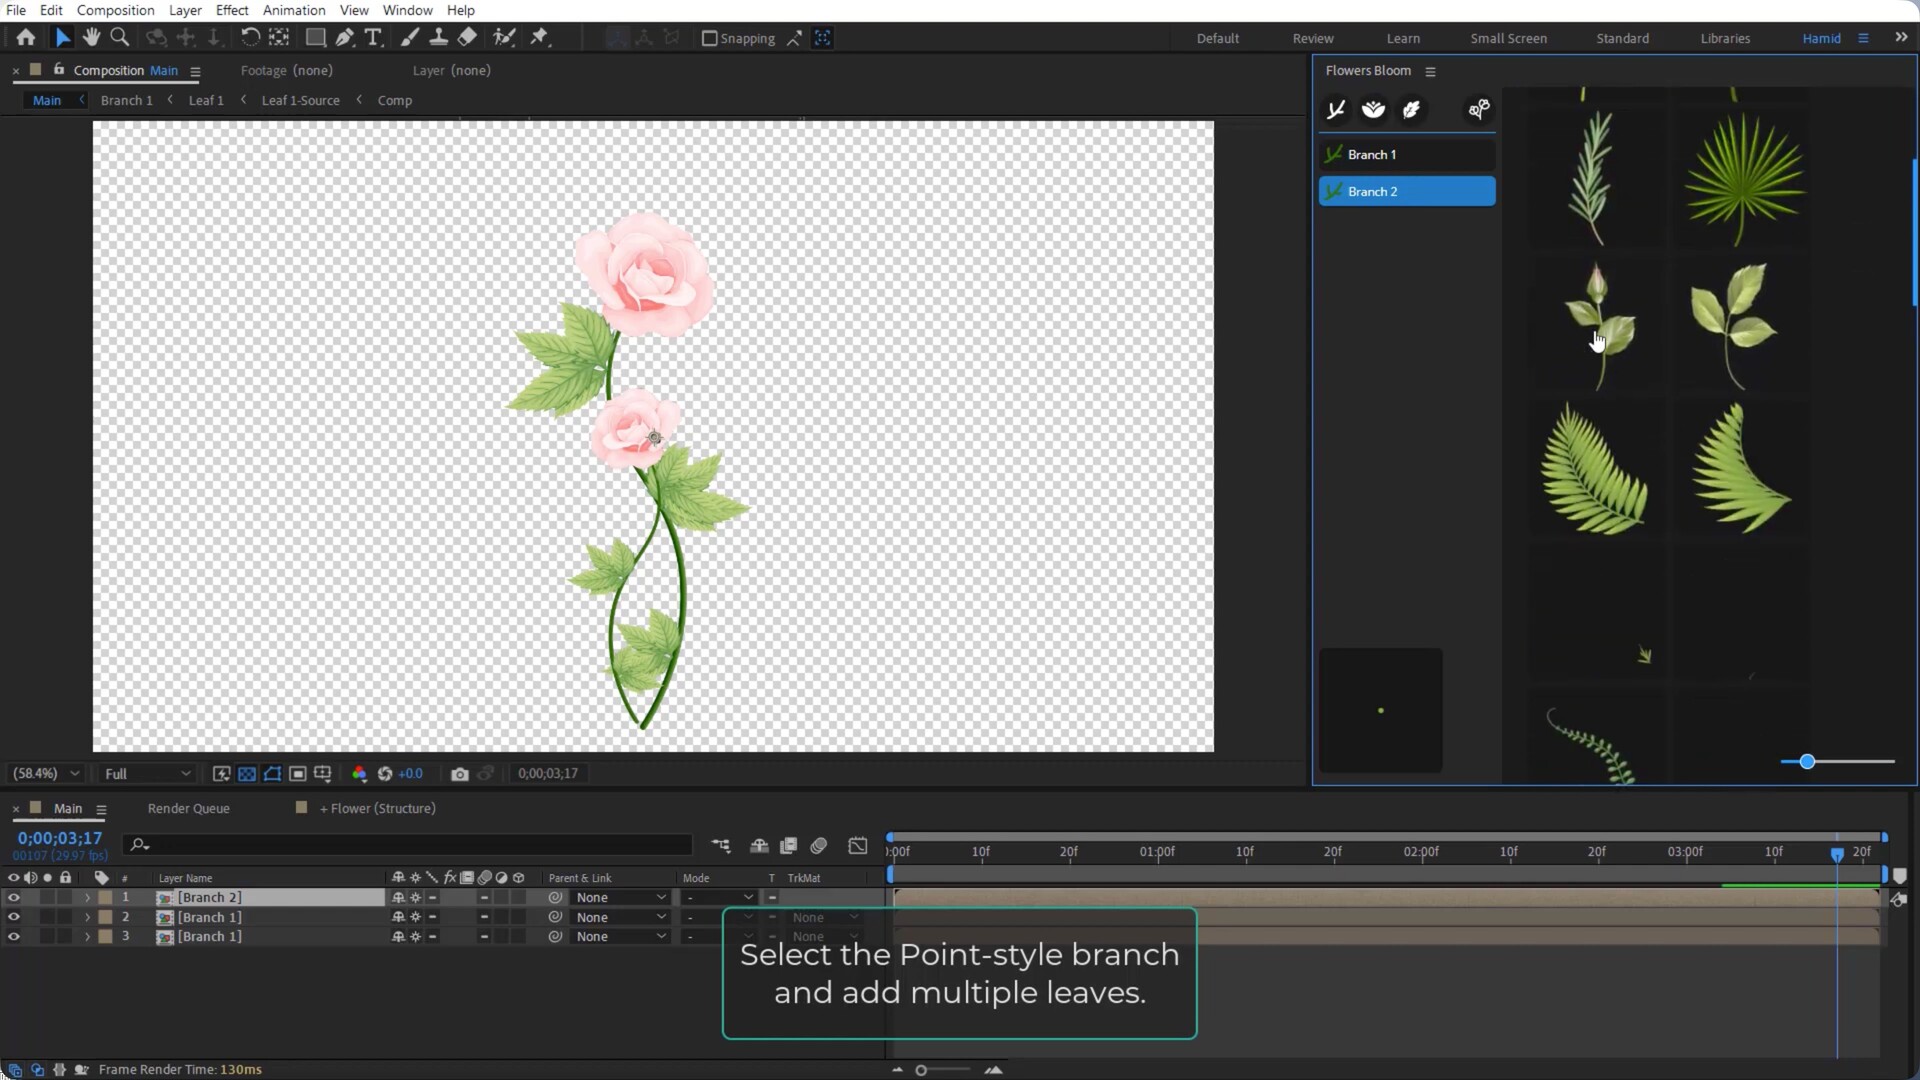Enable the Snapping checkbox

(x=710, y=38)
